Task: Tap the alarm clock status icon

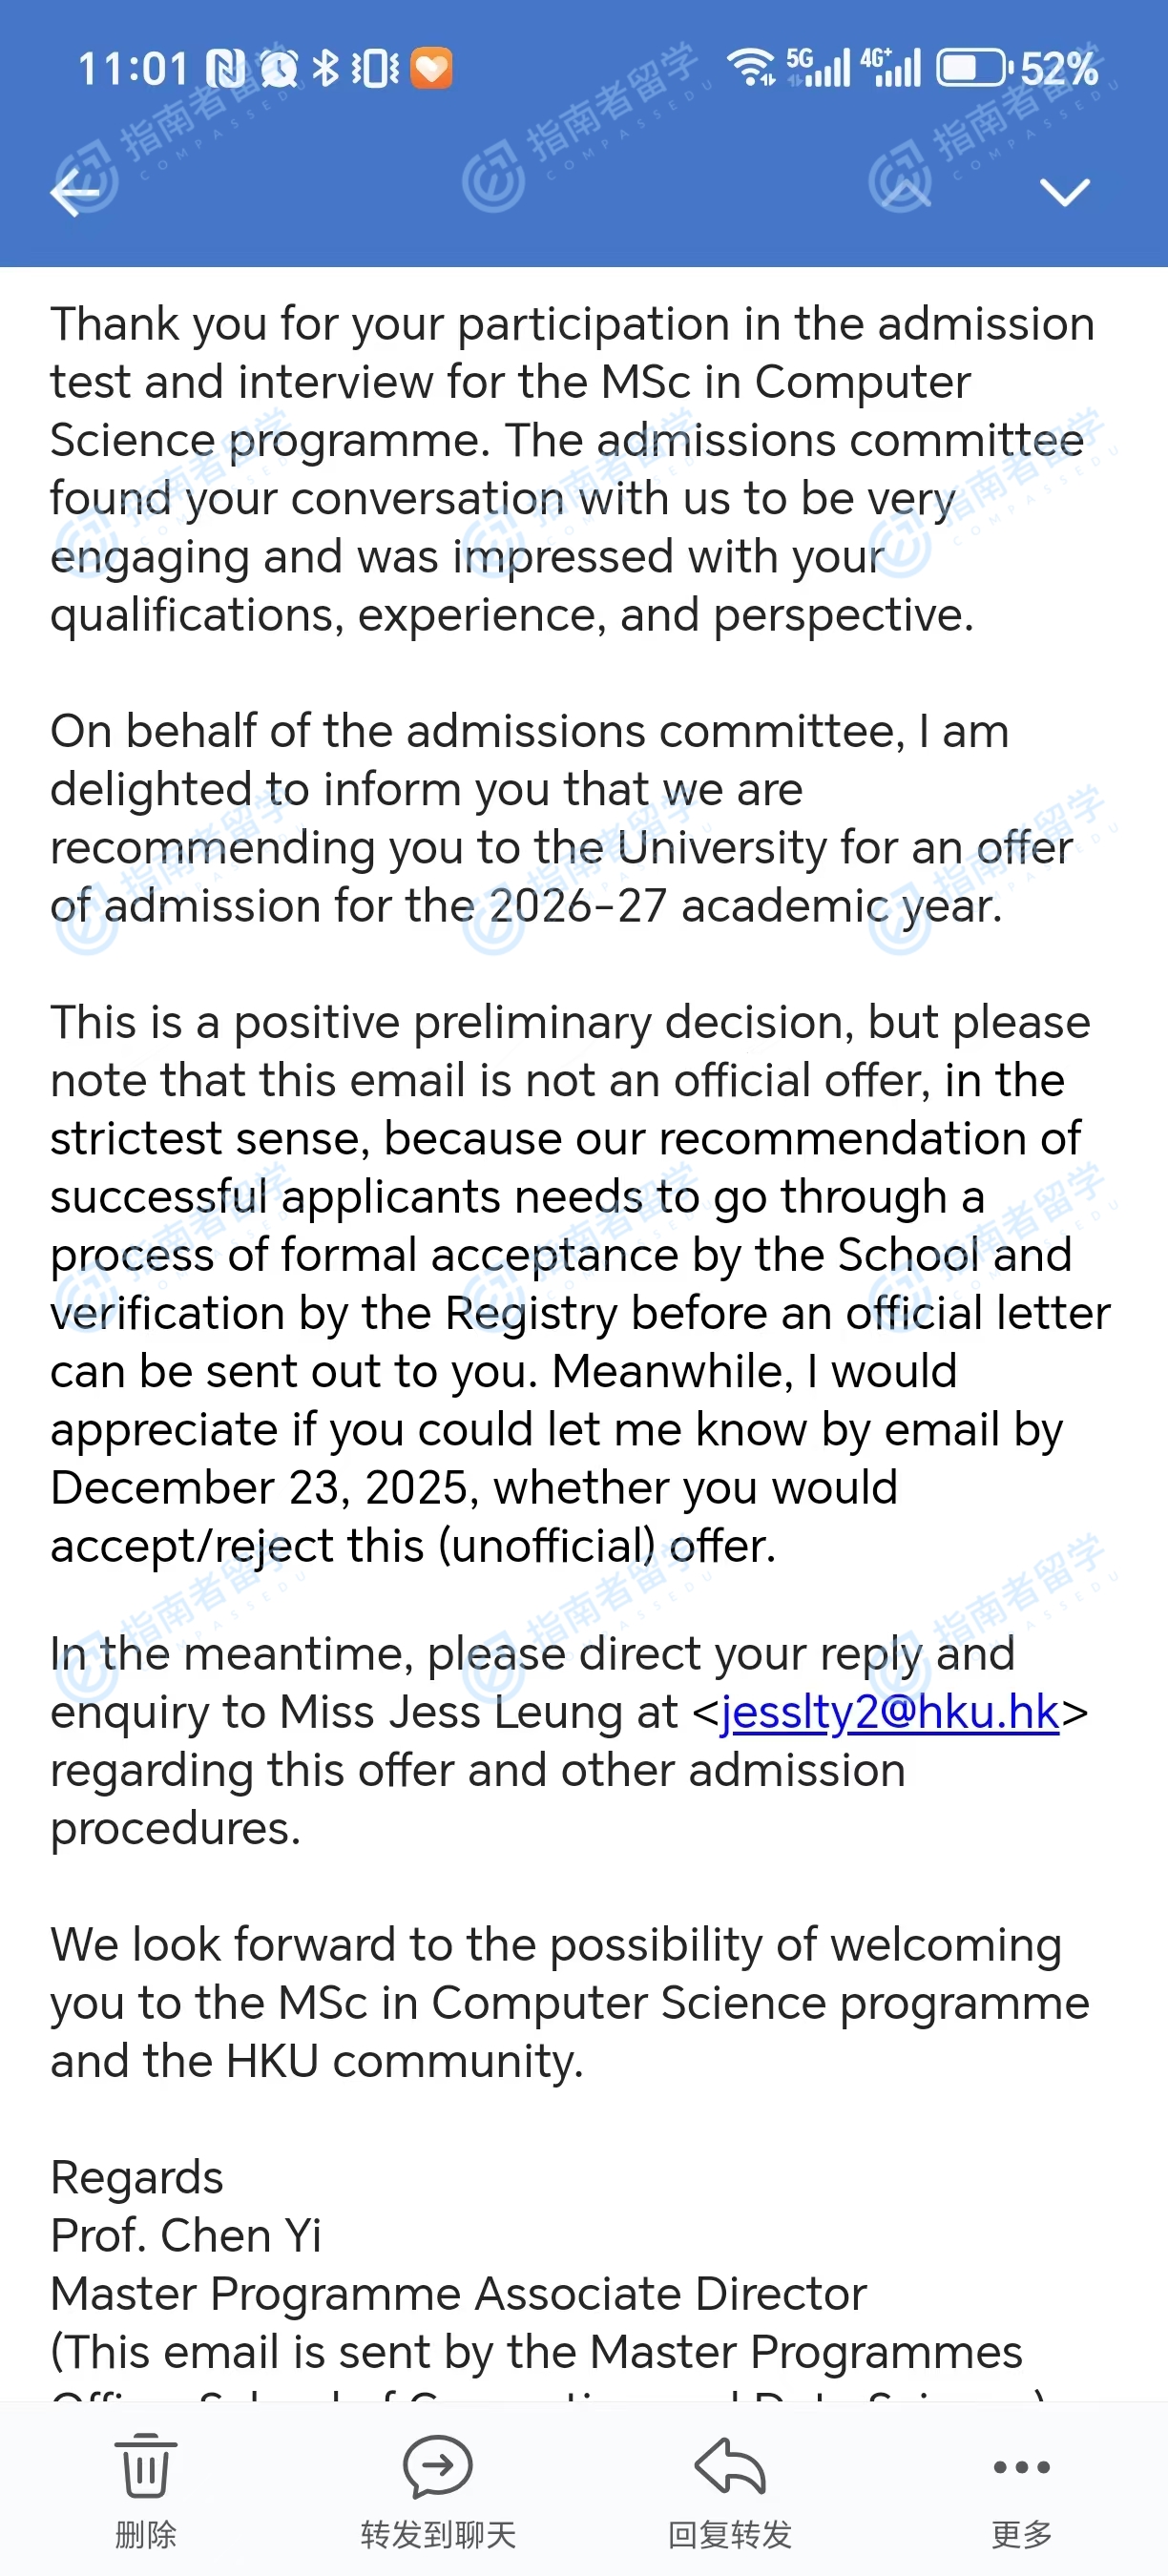Action: tap(279, 69)
